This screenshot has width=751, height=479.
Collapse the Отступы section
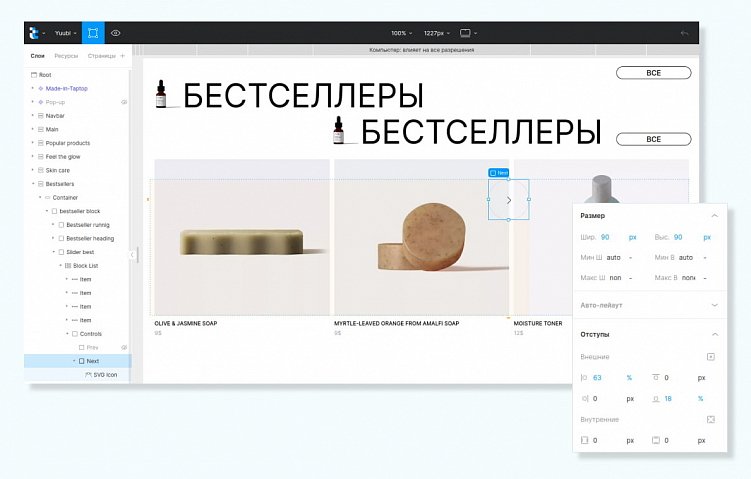(715, 334)
